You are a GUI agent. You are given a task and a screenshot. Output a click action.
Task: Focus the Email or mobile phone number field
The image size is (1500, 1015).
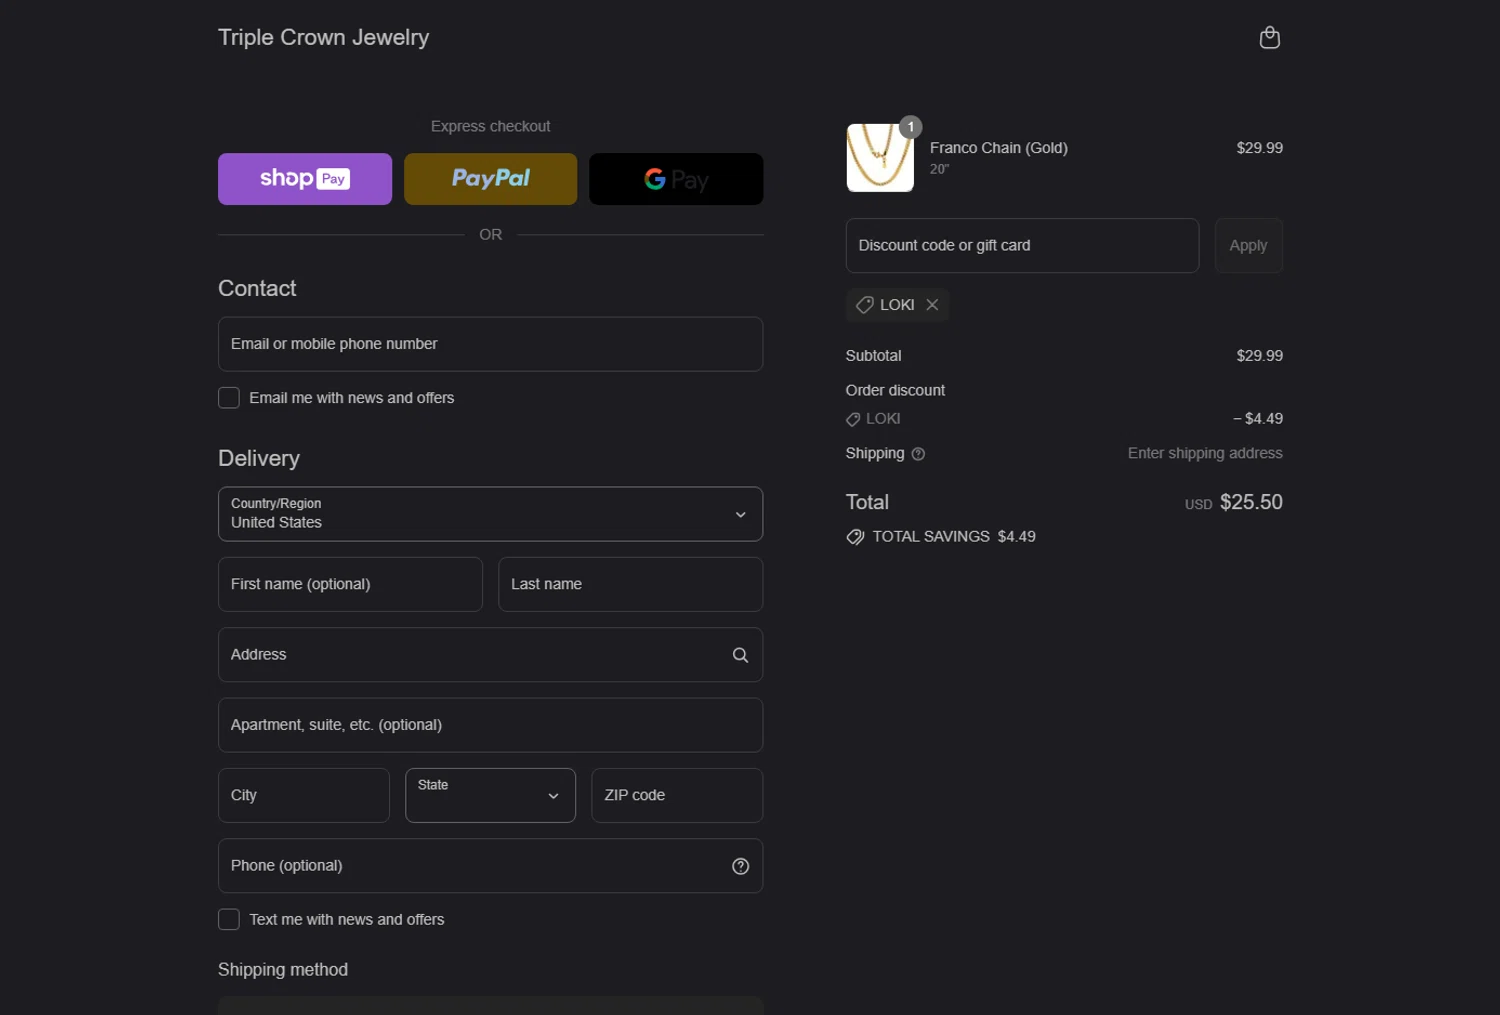(490, 344)
